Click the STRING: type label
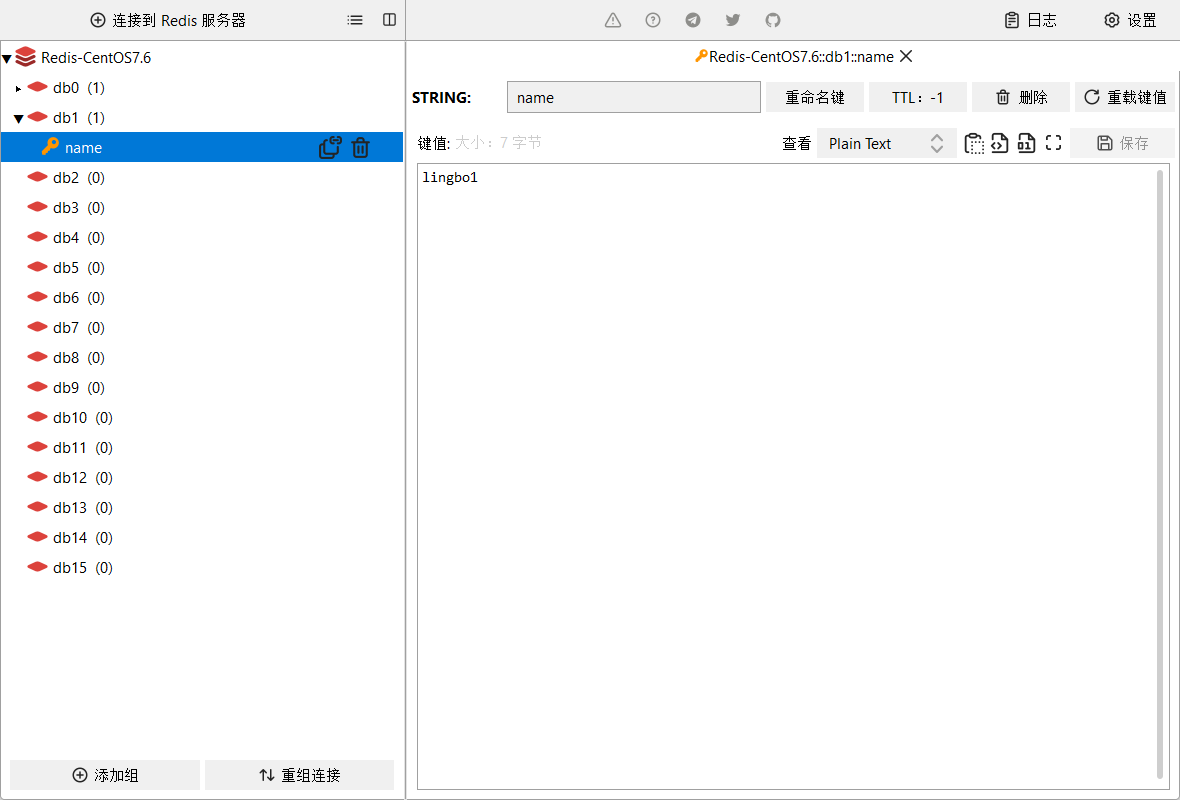The width and height of the screenshot is (1180, 800). coord(441,97)
